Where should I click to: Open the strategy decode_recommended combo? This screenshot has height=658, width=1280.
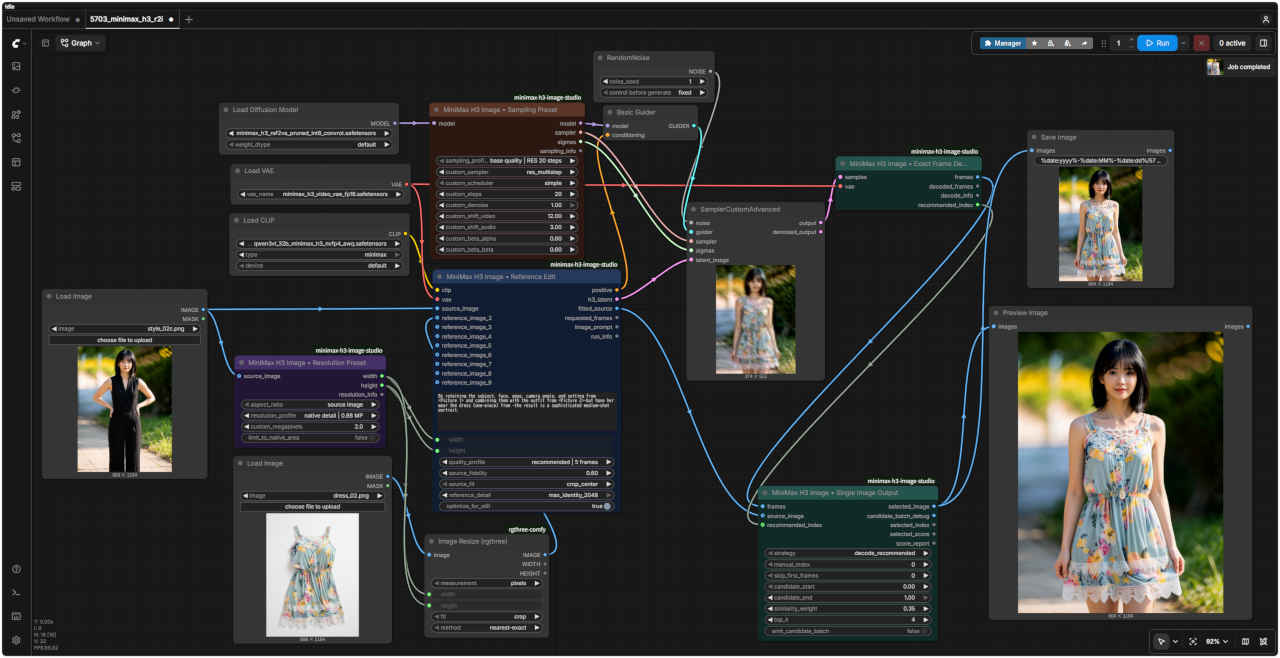(848, 553)
